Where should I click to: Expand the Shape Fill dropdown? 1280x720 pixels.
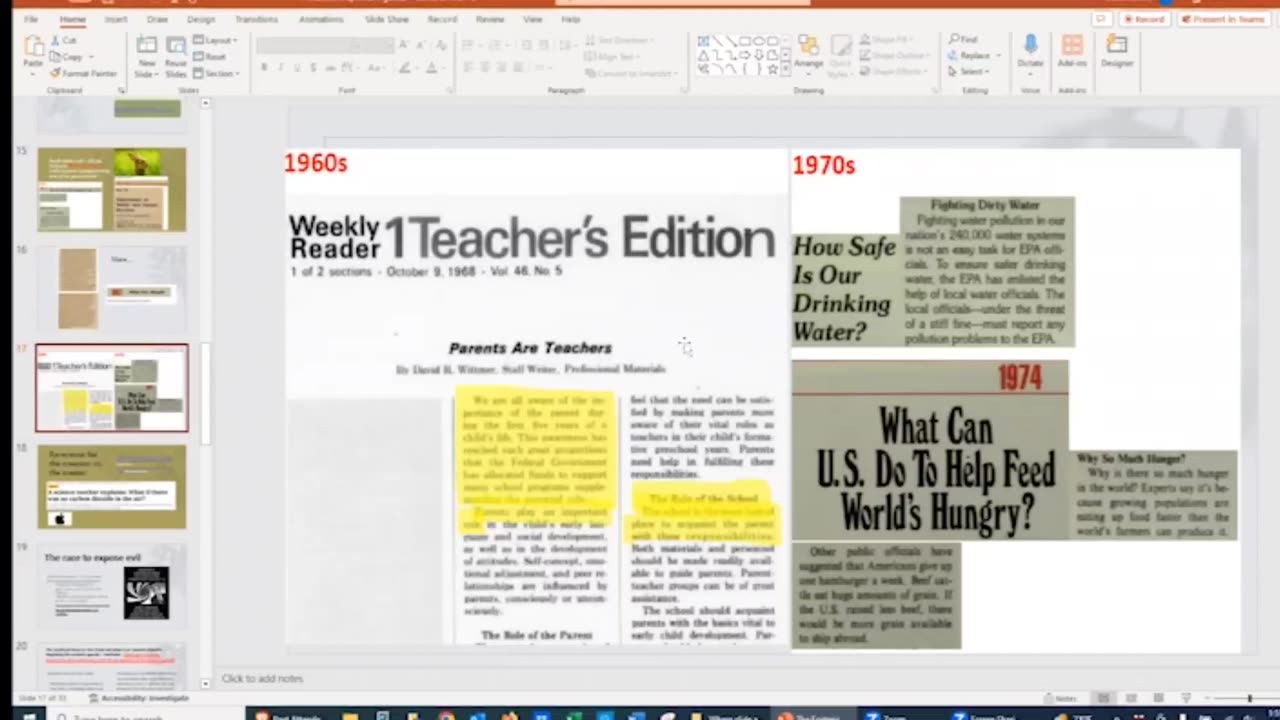[x=889, y=40]
